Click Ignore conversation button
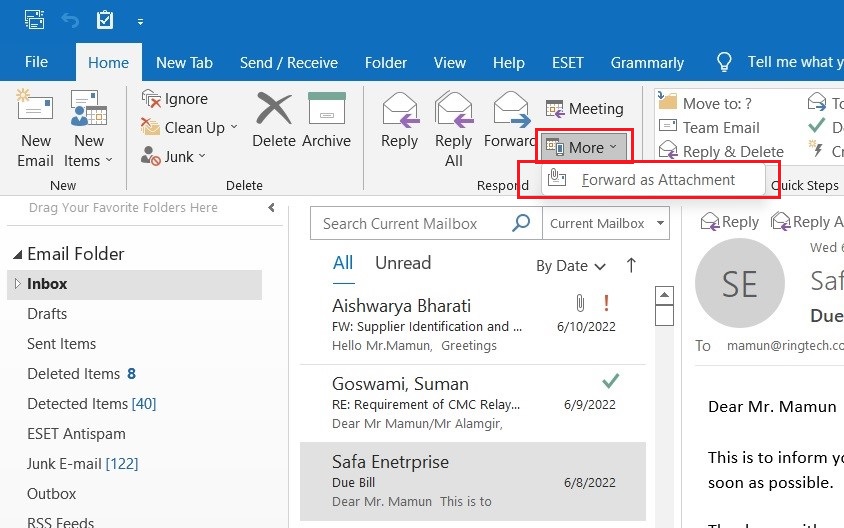Screen dimensions: 844x528 174,99
